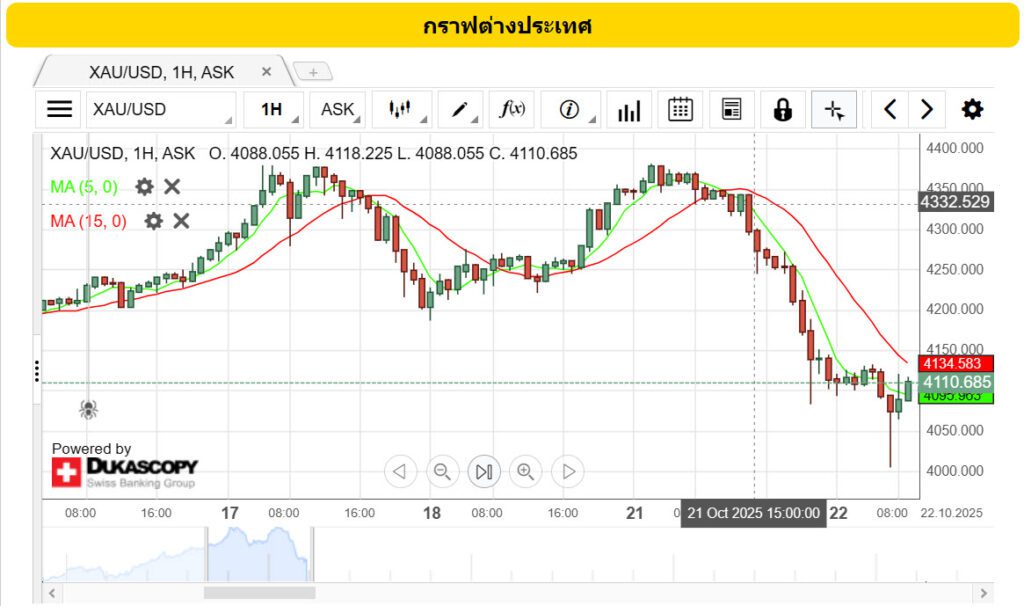Open chart settings gear in toolbar

pyautogui.click(x=971, y=110)
